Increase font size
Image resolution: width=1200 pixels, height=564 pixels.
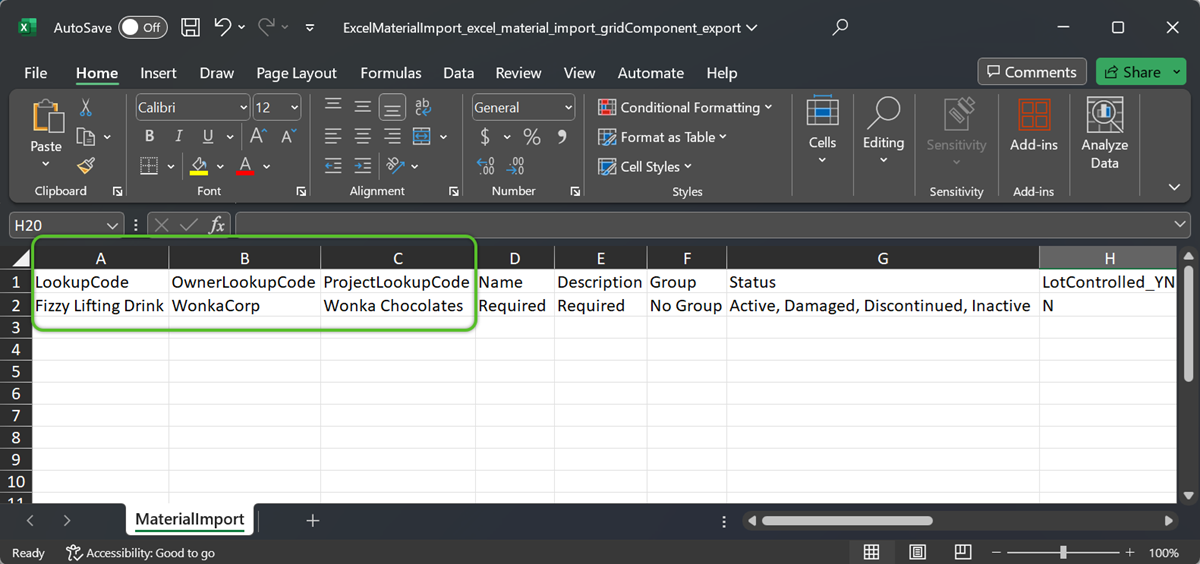point(257,137)
